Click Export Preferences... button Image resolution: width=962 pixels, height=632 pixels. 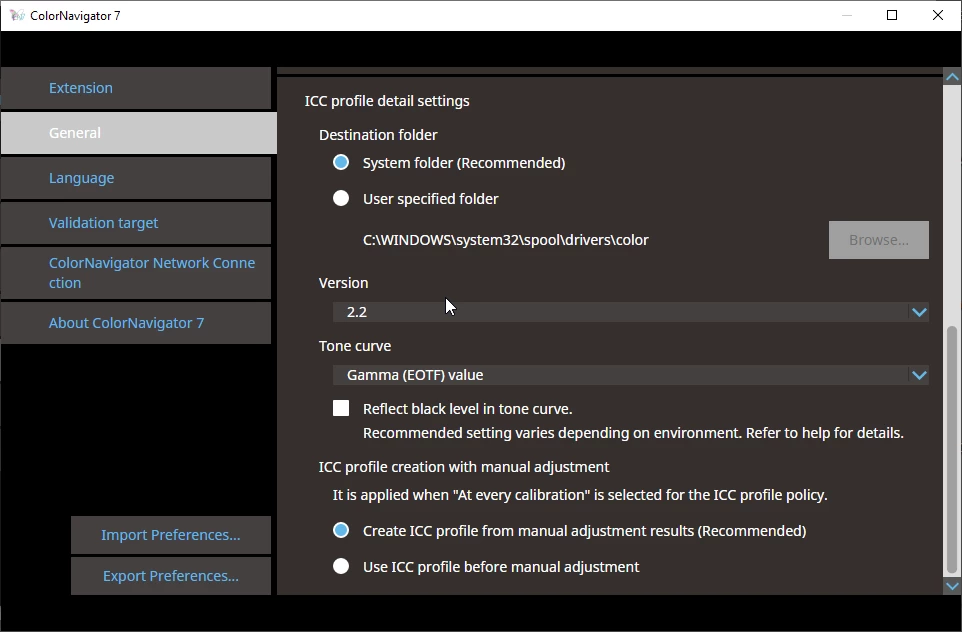pyautogui.click(x=171, y=576)
